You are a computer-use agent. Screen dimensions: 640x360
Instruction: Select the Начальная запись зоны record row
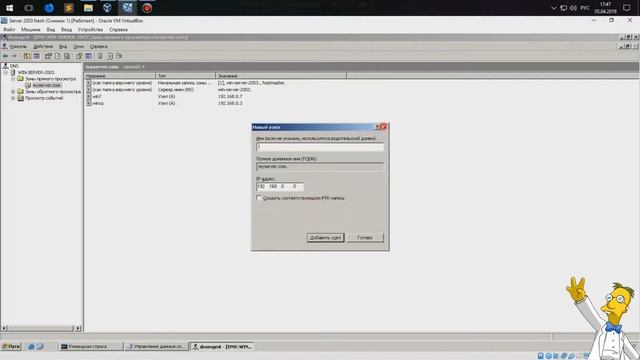point(185,83)
